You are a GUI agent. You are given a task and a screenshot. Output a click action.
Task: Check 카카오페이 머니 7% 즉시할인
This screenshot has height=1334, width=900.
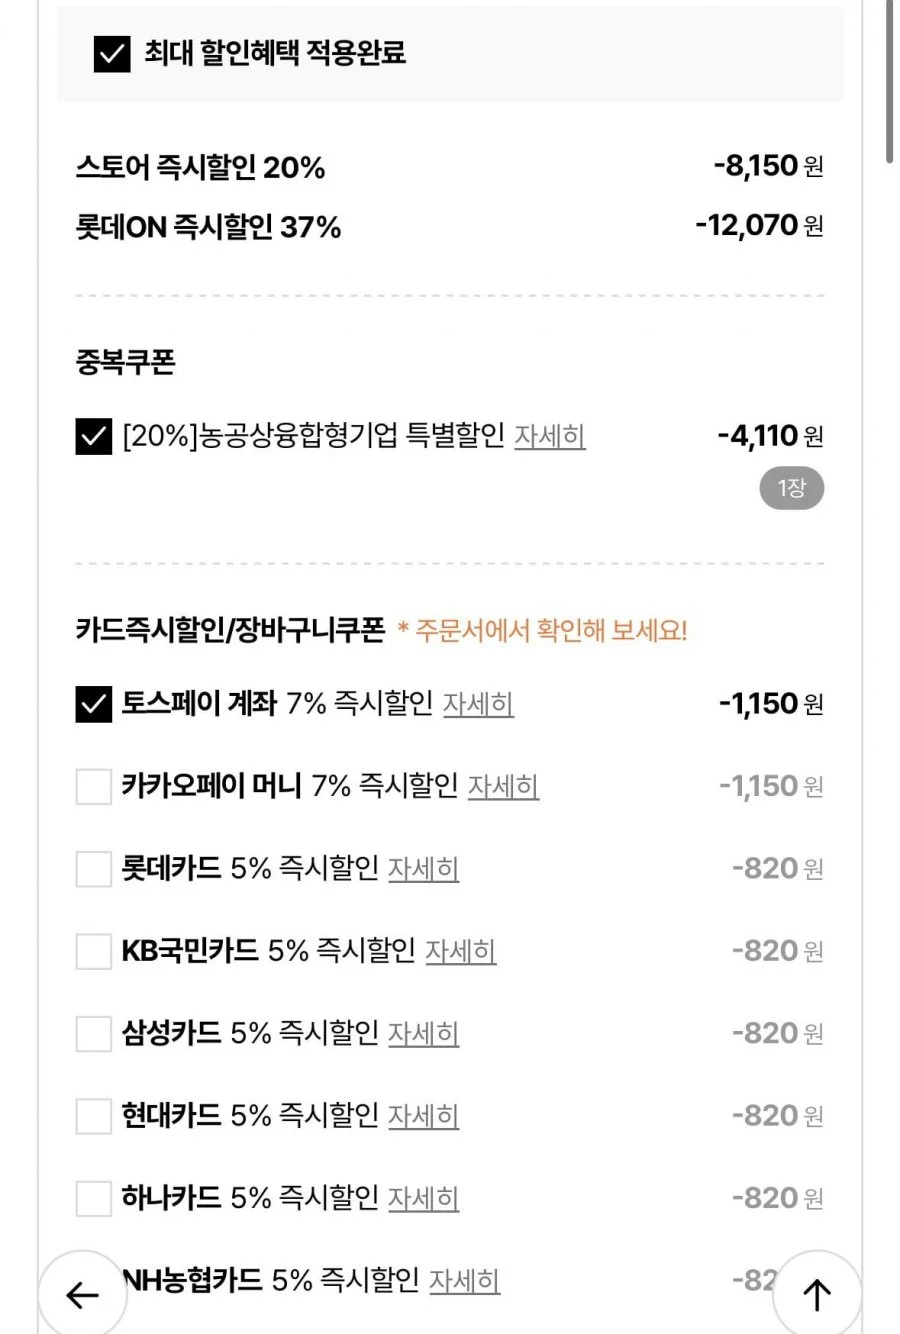coord(94,786)
